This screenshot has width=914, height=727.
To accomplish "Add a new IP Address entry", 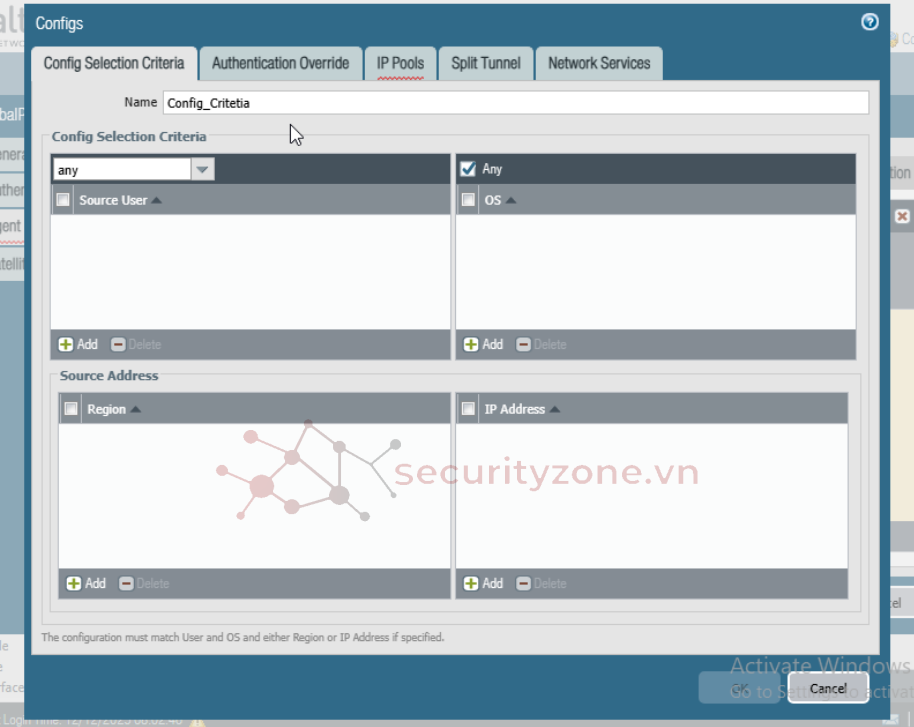I will [483, 583].
